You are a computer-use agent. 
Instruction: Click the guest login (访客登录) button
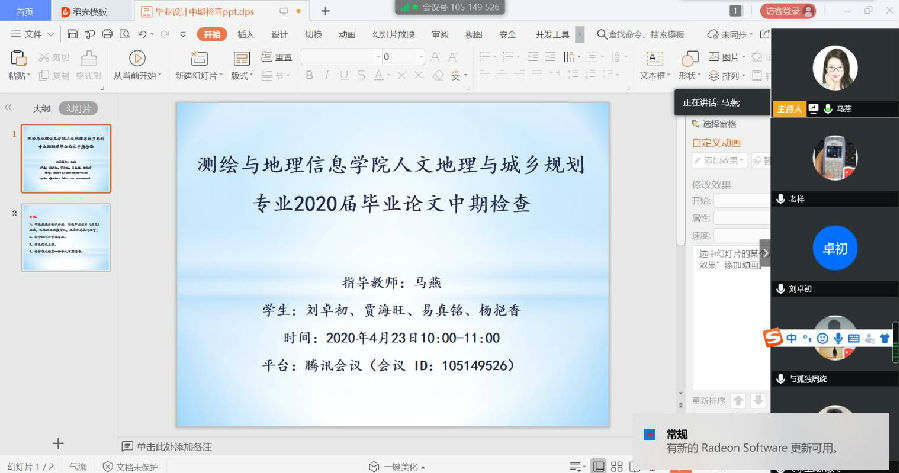788,10
